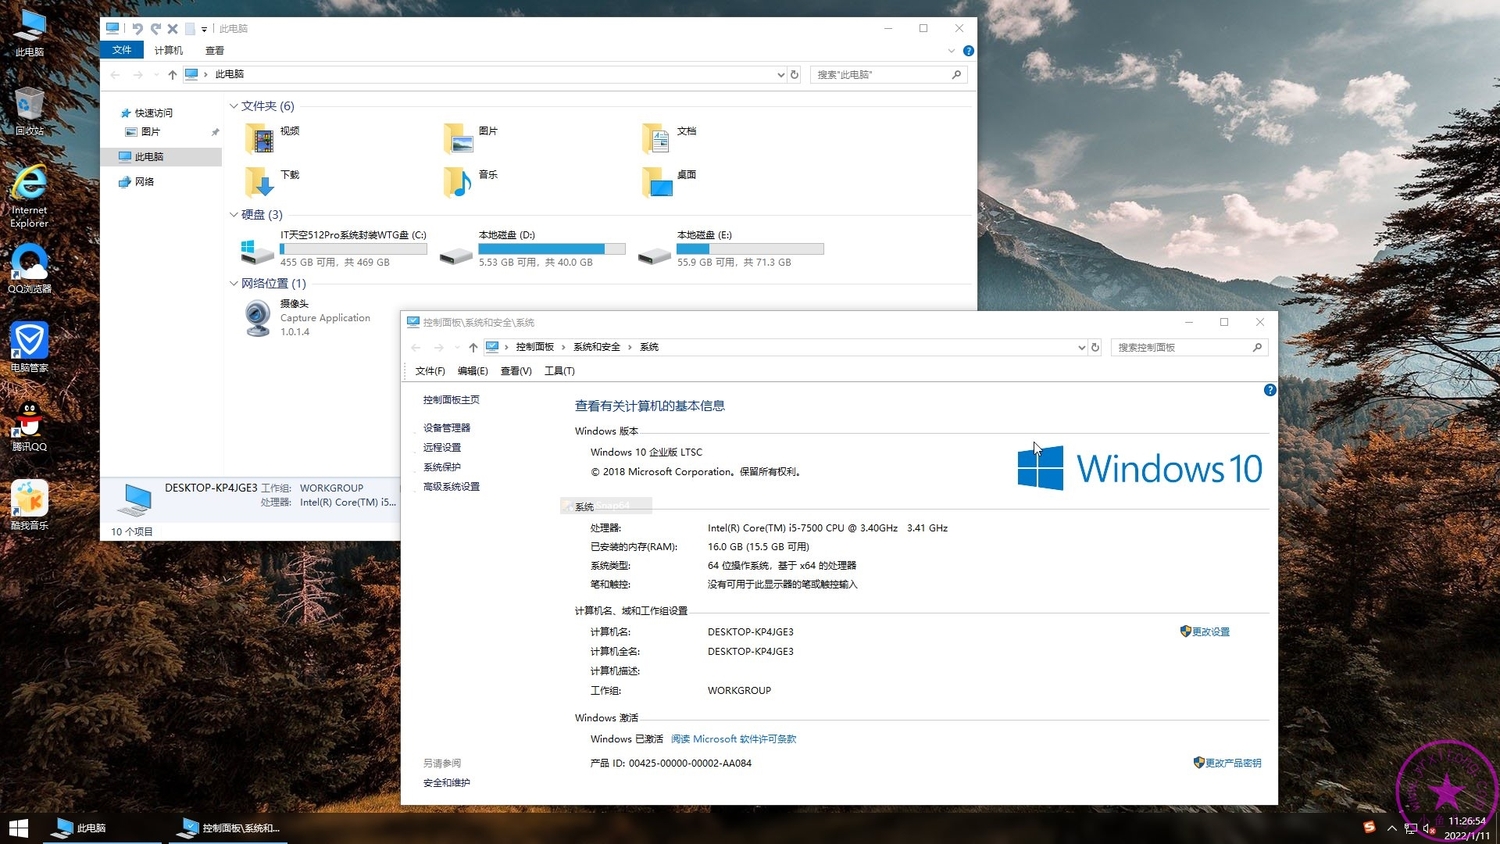Open 酷我音乐 desktop shortcut
This screenshot has width=1500, height=844.
[x=29, y=505]
